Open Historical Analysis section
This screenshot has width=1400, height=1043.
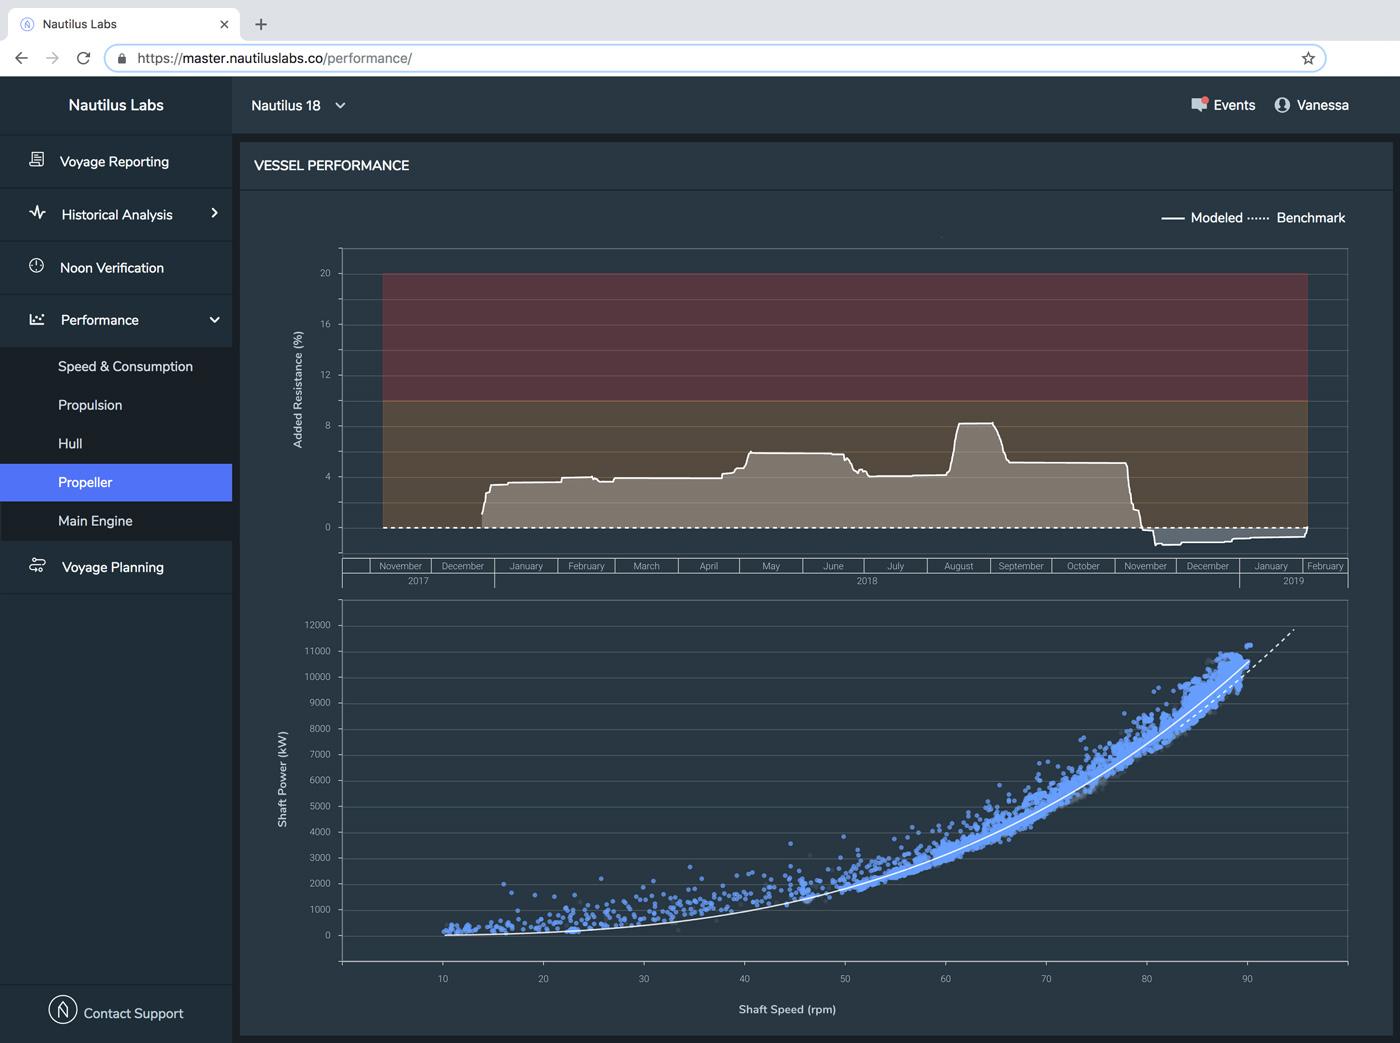[x=116, y=214]
